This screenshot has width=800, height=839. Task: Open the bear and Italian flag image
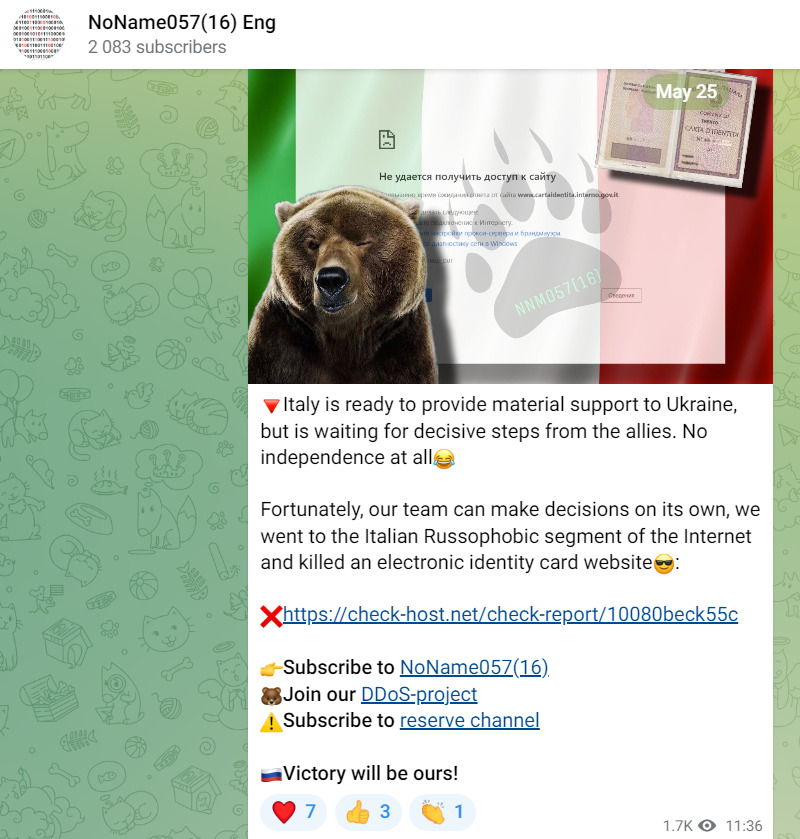click(x=510, y=226)
